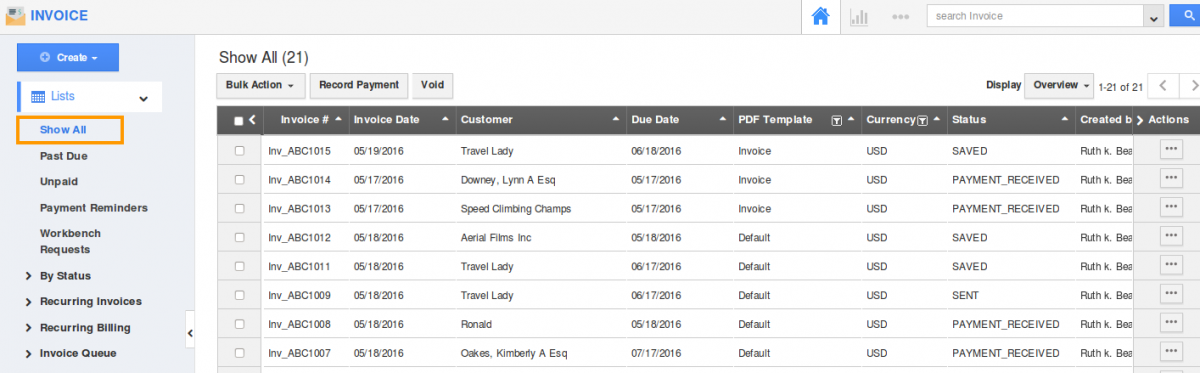Click customer Aerial Films Inc
This screenshot has width=1200, height=373.
point(496,238)
